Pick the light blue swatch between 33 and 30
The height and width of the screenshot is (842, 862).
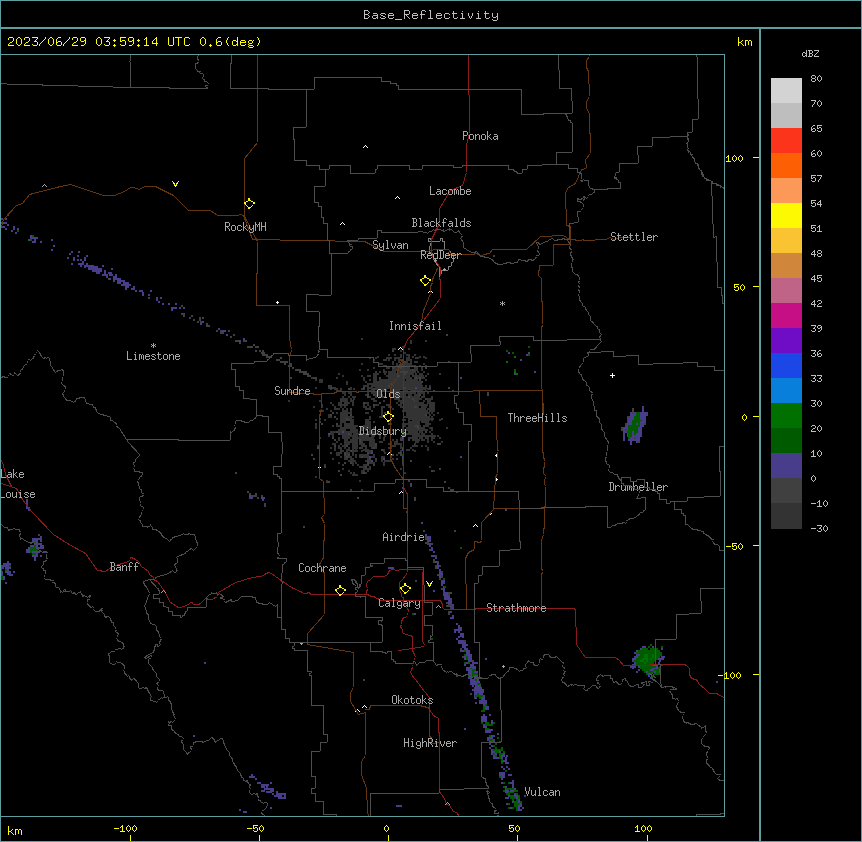(x=786, y=390)
